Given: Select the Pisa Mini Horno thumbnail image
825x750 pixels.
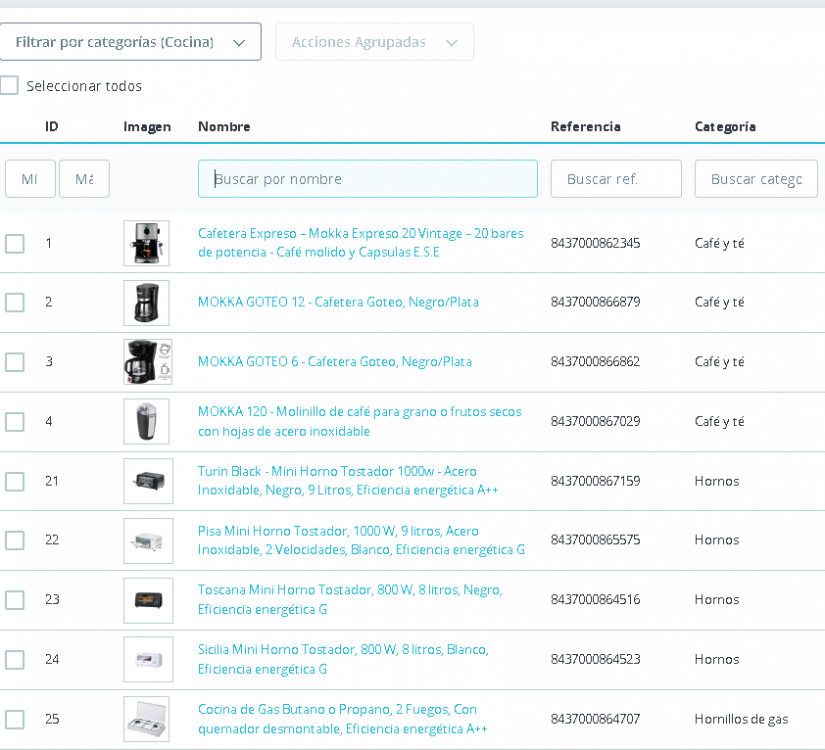Looking at the screenshot, I should point(147,540).
